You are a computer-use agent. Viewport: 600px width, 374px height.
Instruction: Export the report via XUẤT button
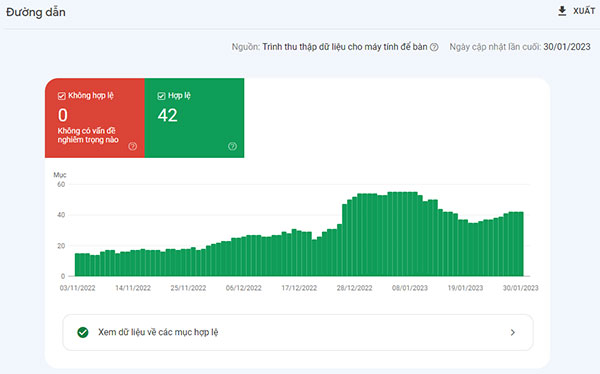pos(576,11)
